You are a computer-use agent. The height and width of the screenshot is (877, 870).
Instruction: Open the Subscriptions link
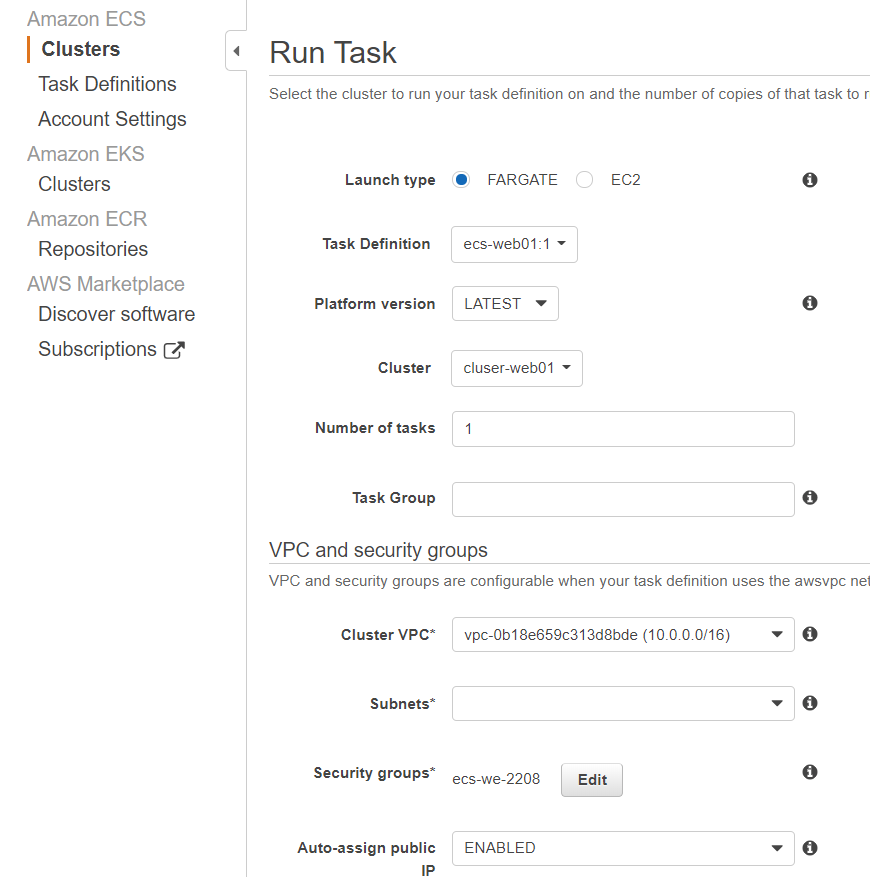click(97, 349)
